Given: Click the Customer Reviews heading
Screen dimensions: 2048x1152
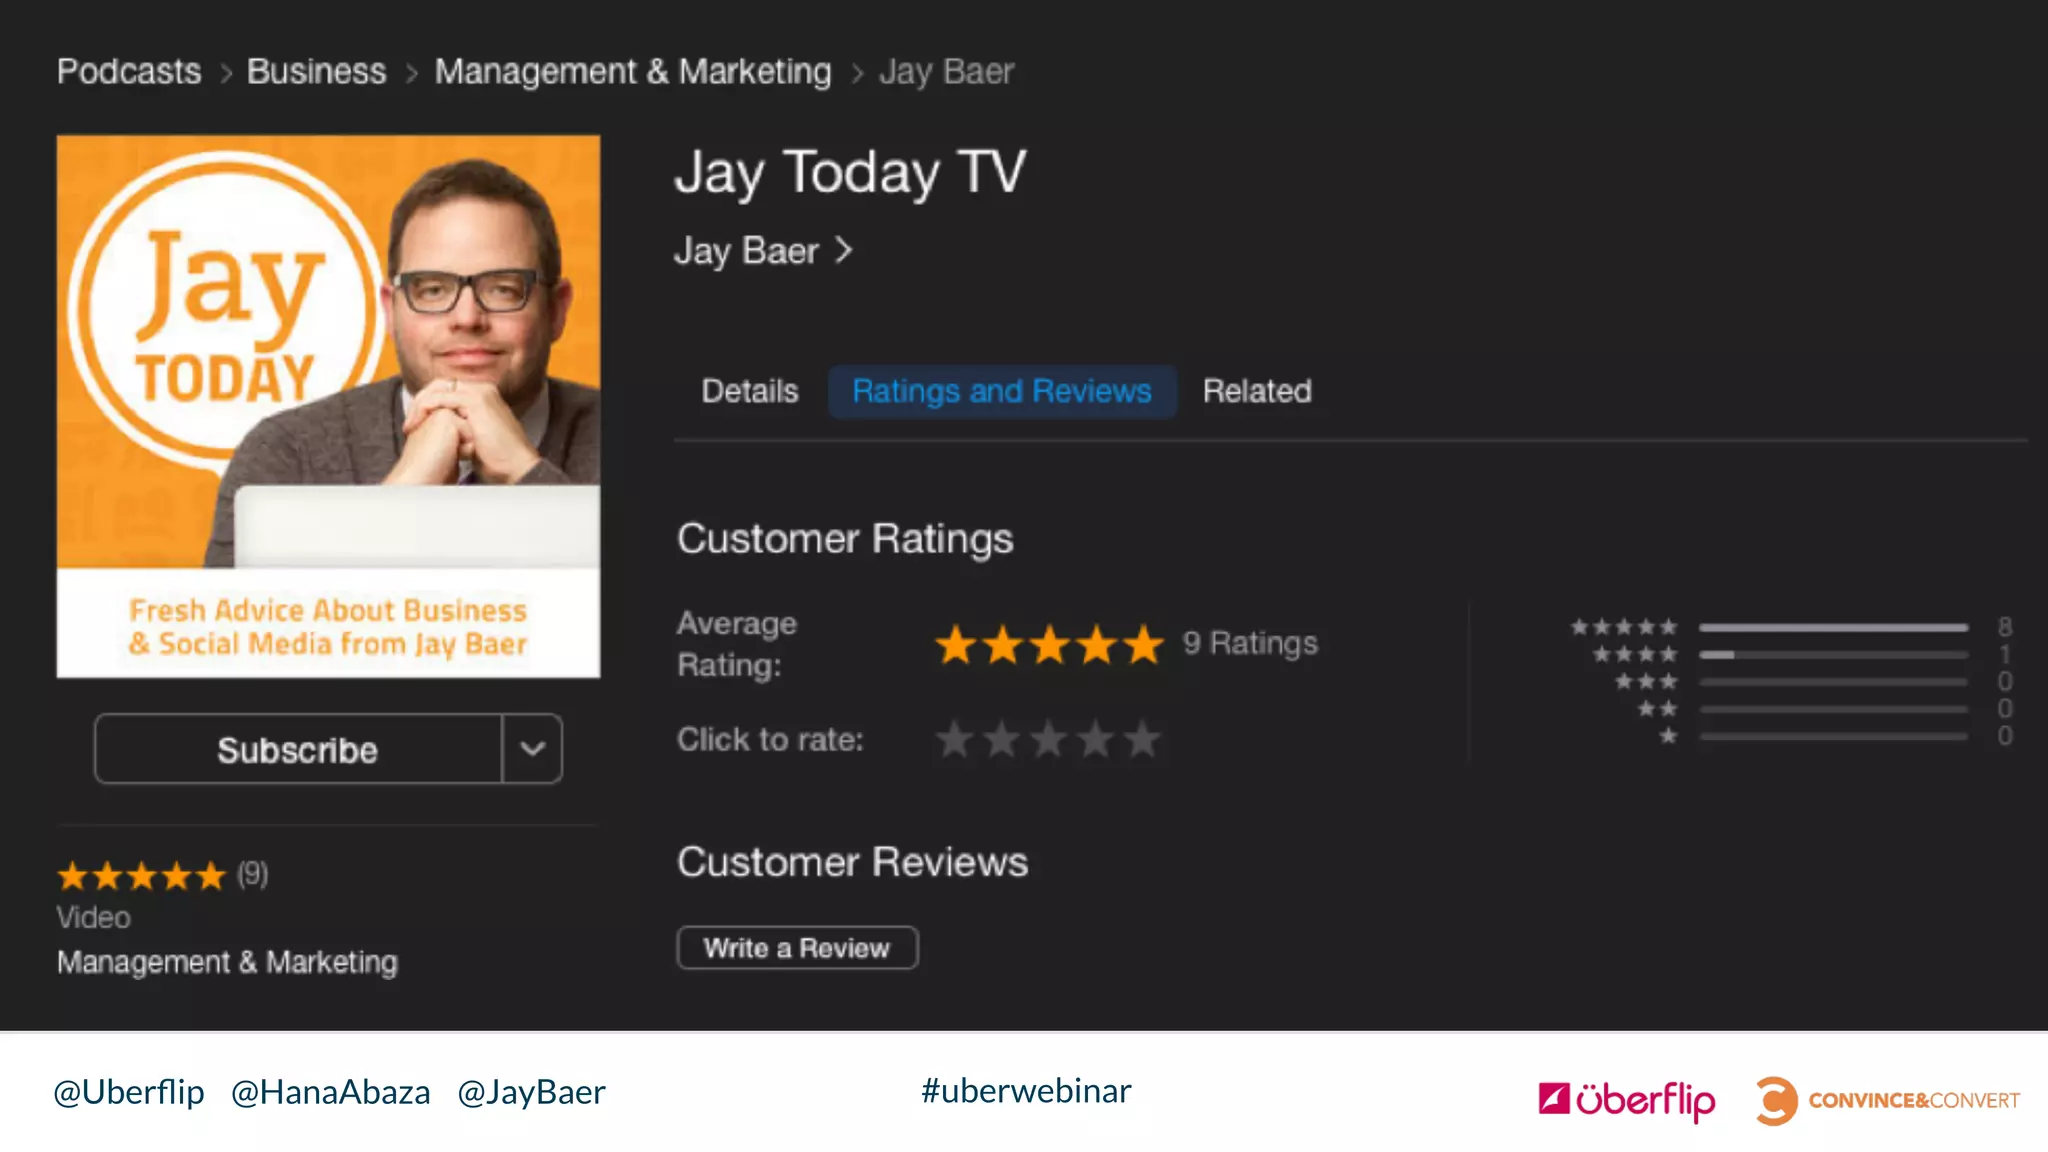Looking at the screenshot, I should tap(852, 862).
